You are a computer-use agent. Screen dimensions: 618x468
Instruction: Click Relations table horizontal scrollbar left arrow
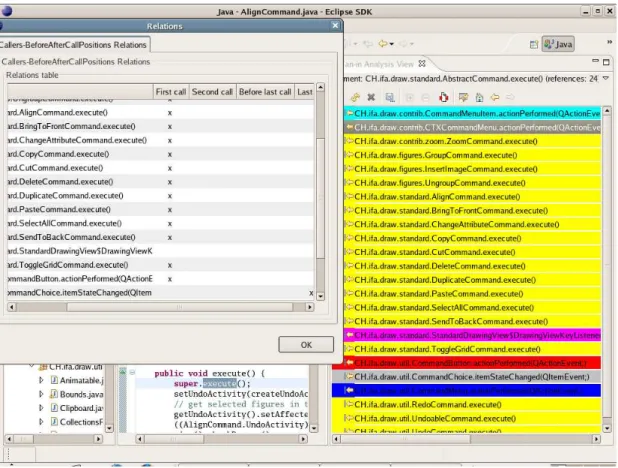[11, 307]
